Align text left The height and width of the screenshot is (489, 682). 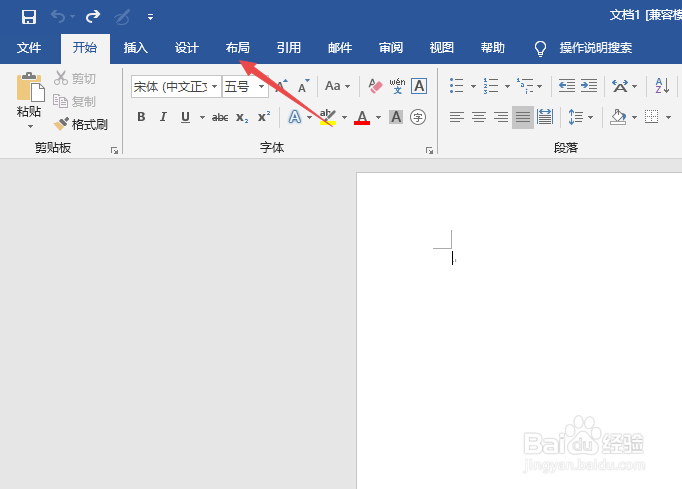(457, 117)
